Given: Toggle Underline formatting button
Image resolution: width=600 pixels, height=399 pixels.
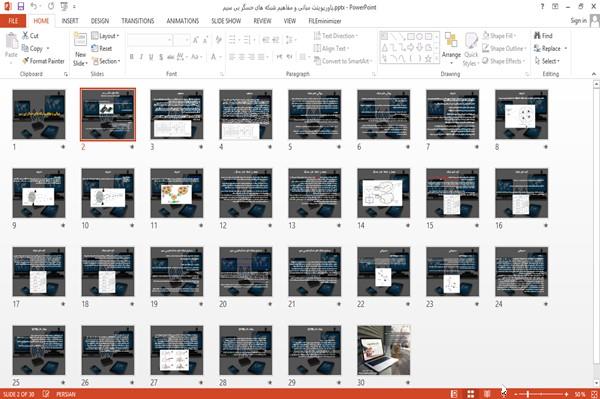Looking at the screenshot, I should [x=151, y=57].
